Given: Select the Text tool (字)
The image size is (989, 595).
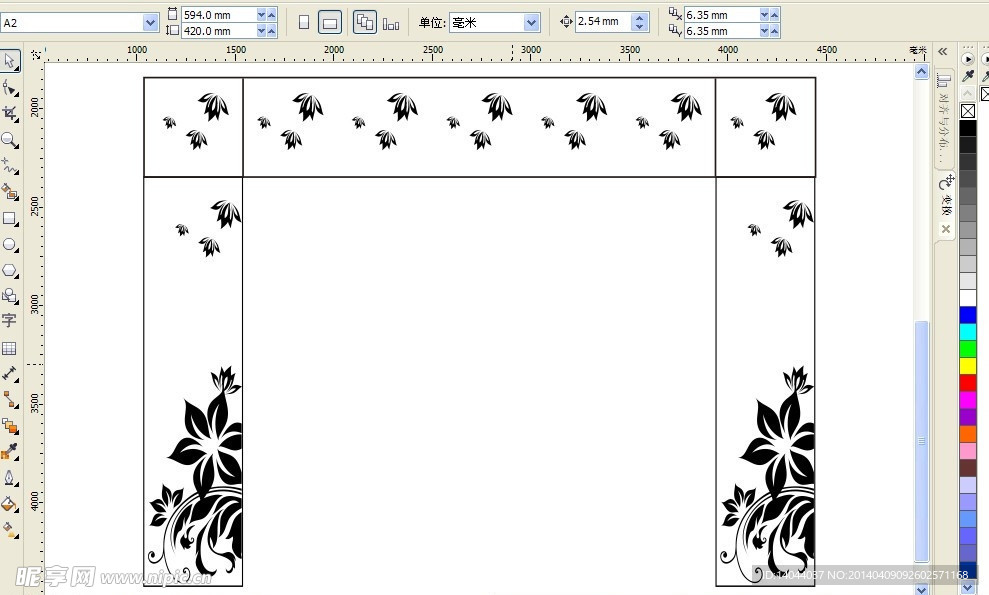Looking at the screenshot, I should [9, 321].
